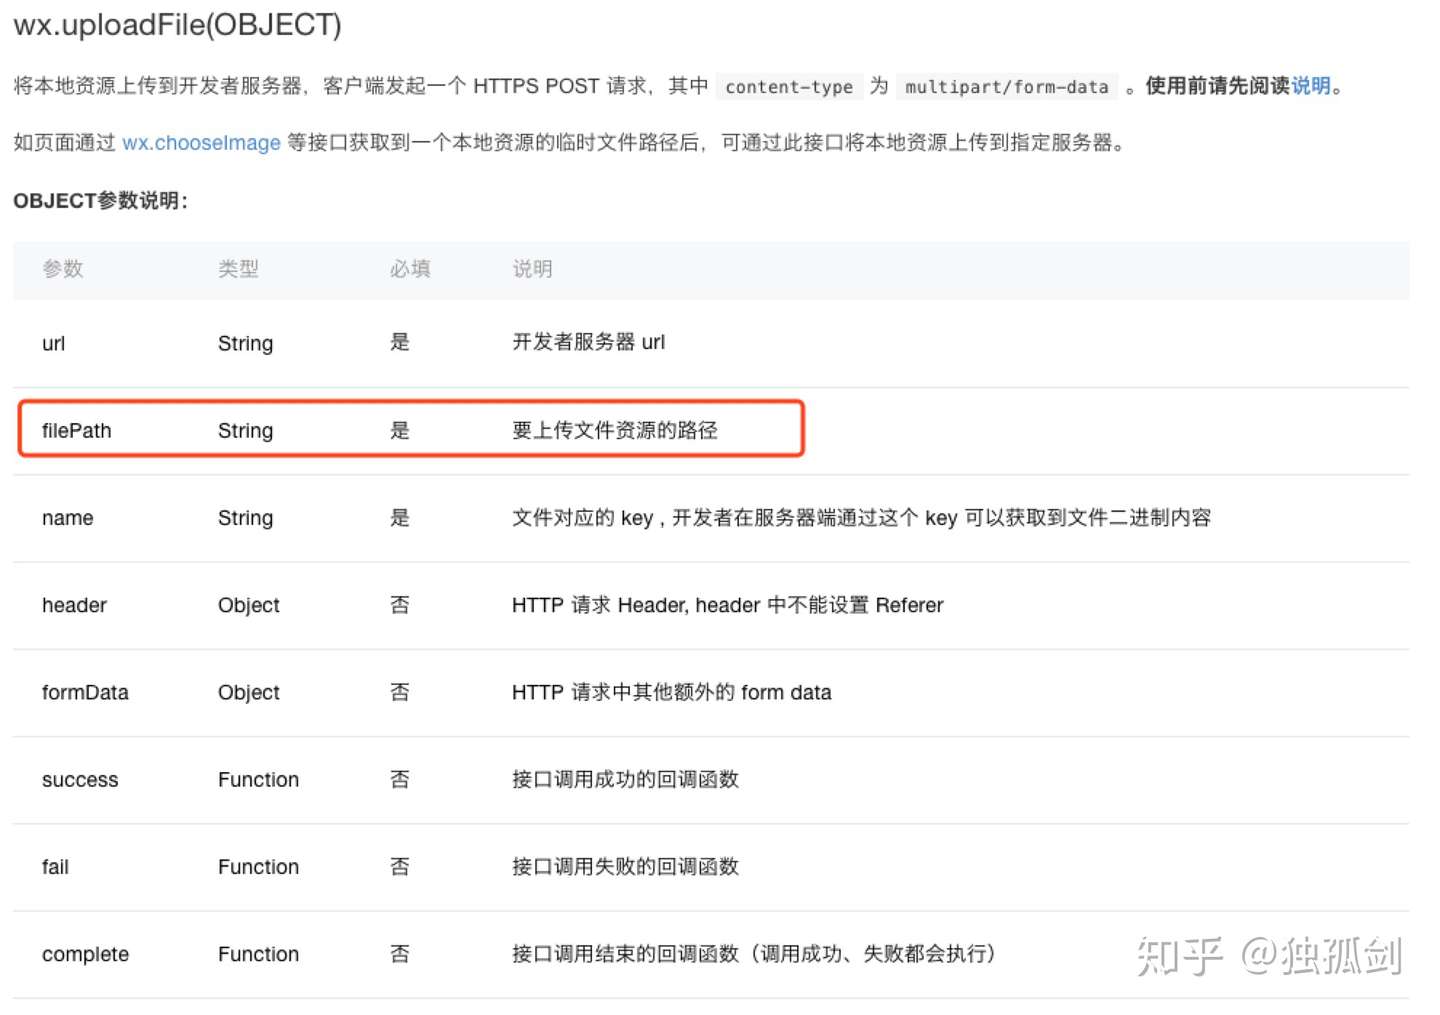The width and height of the screenshot is (1440, 1015).
Task: Click the String type in the url row
Action: pos(246,343)
